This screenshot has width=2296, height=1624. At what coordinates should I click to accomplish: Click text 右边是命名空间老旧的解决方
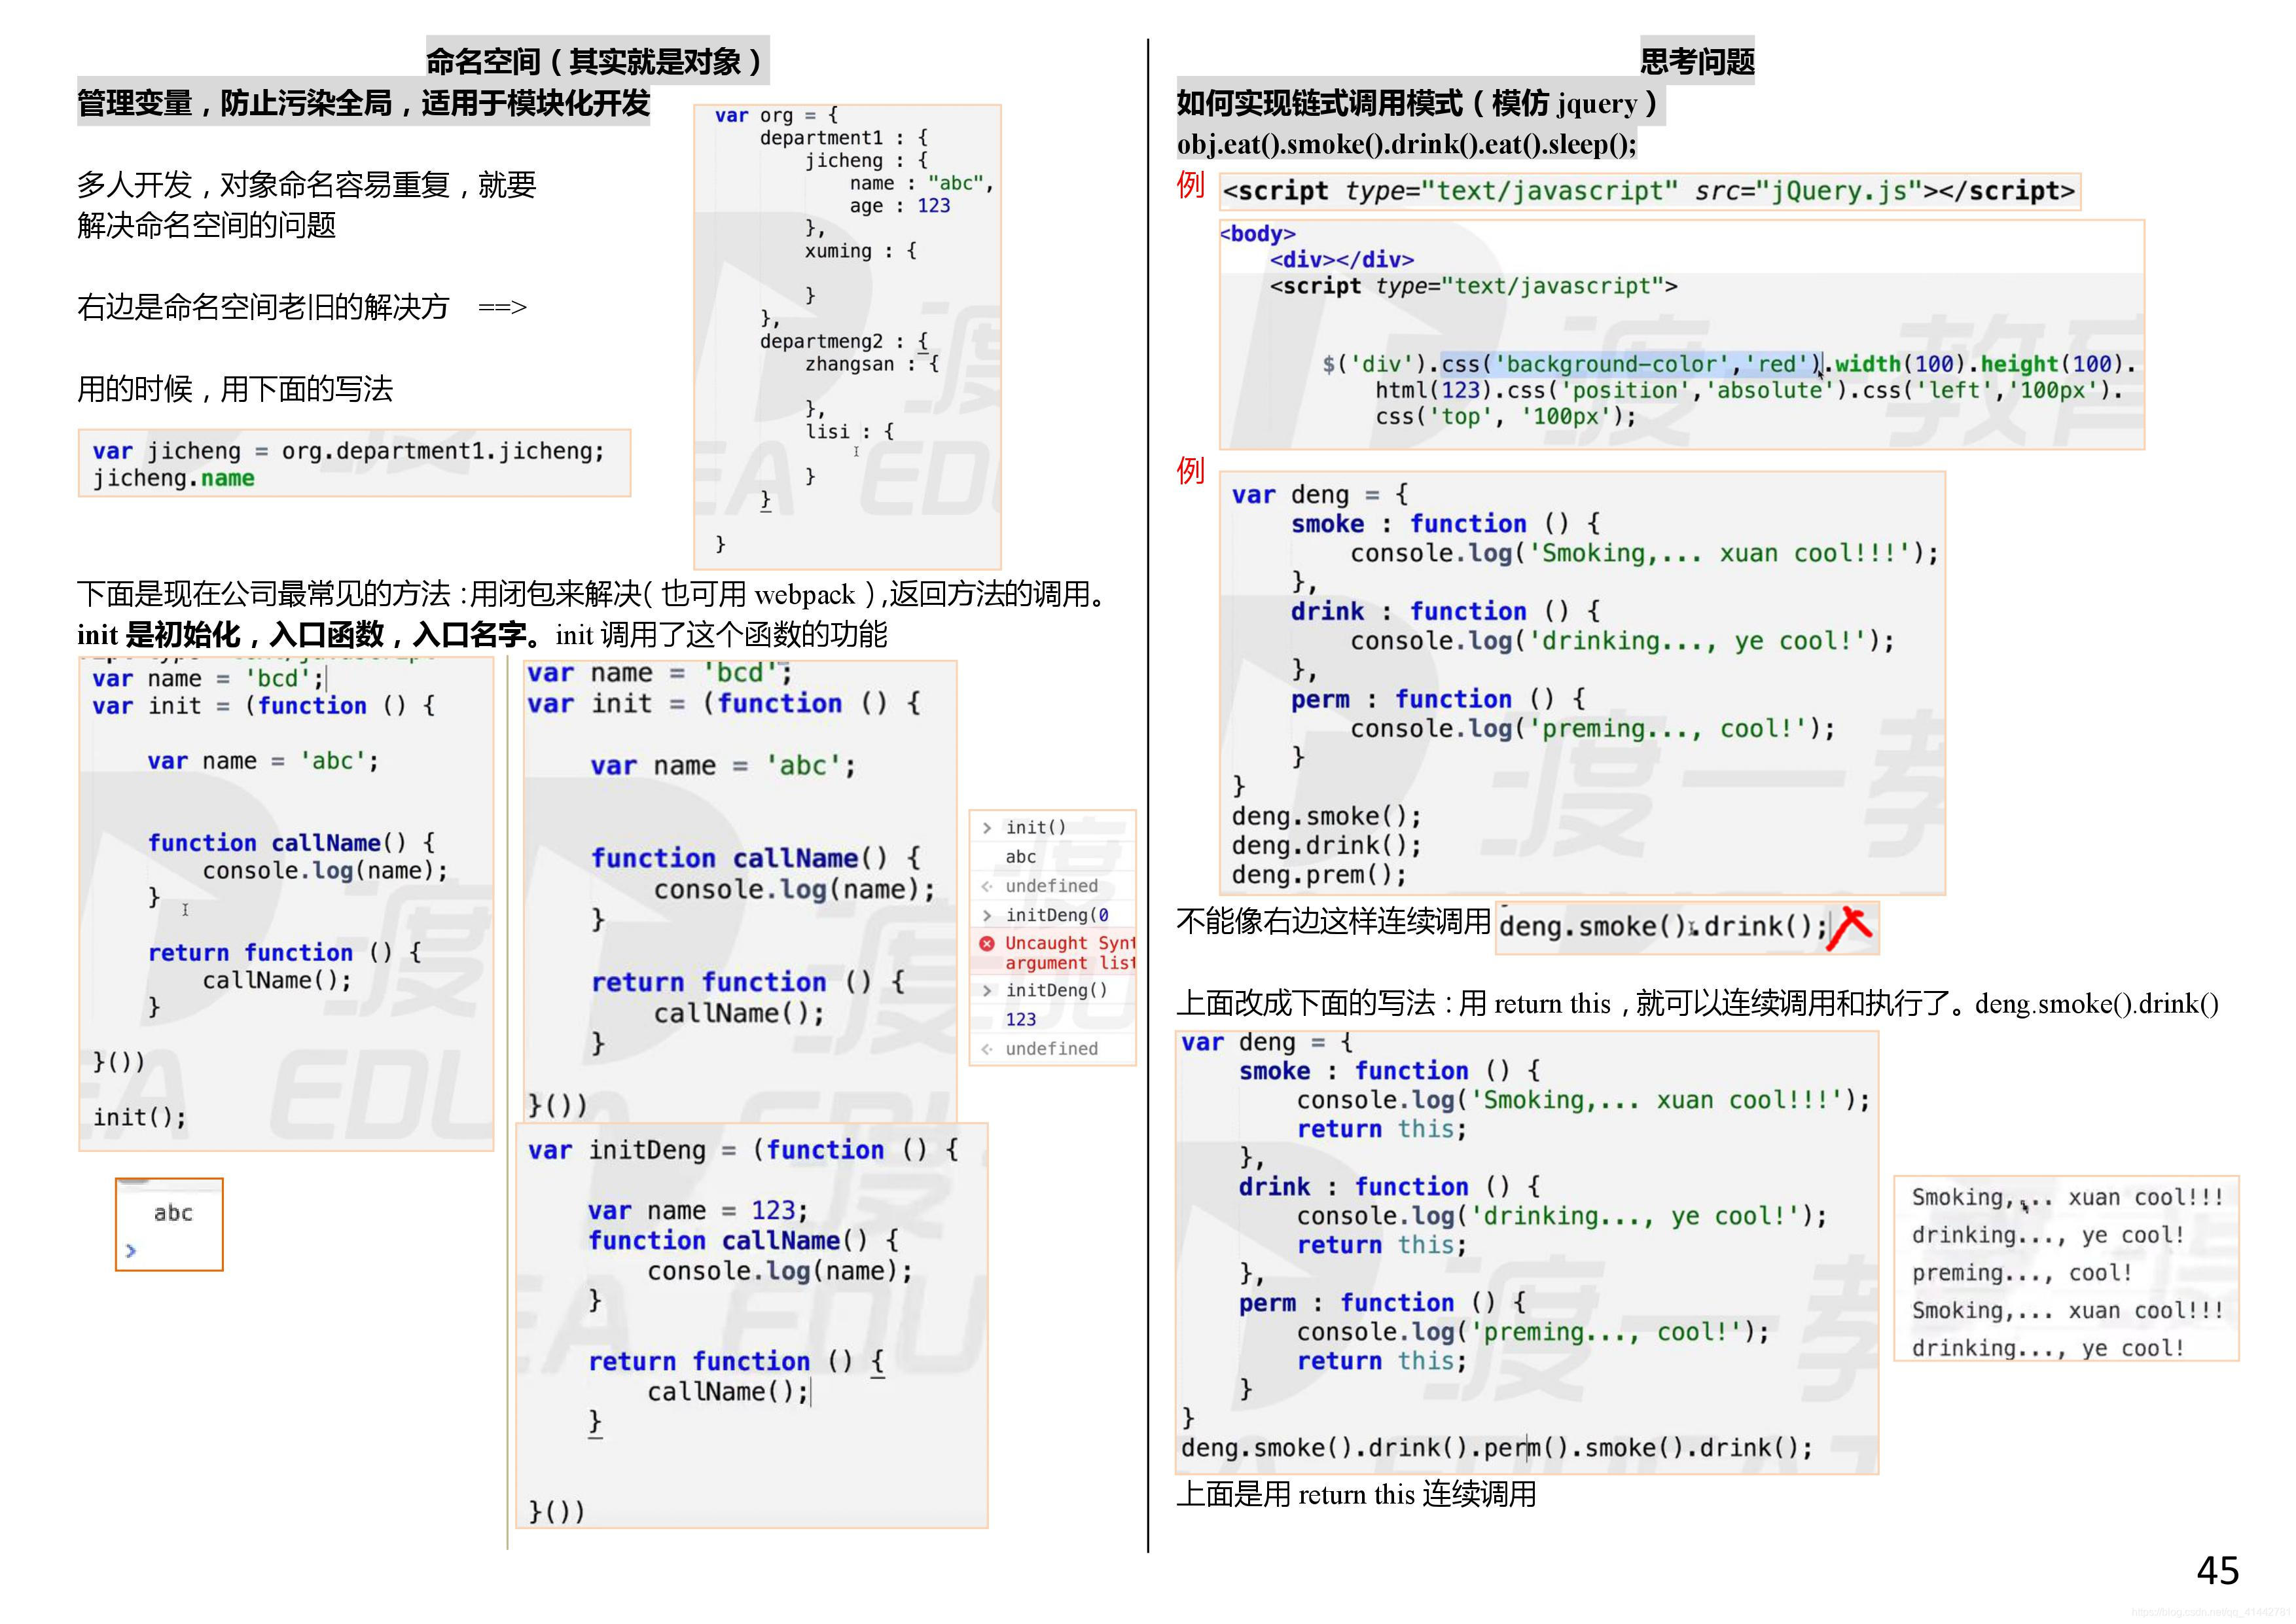(263, 307)
